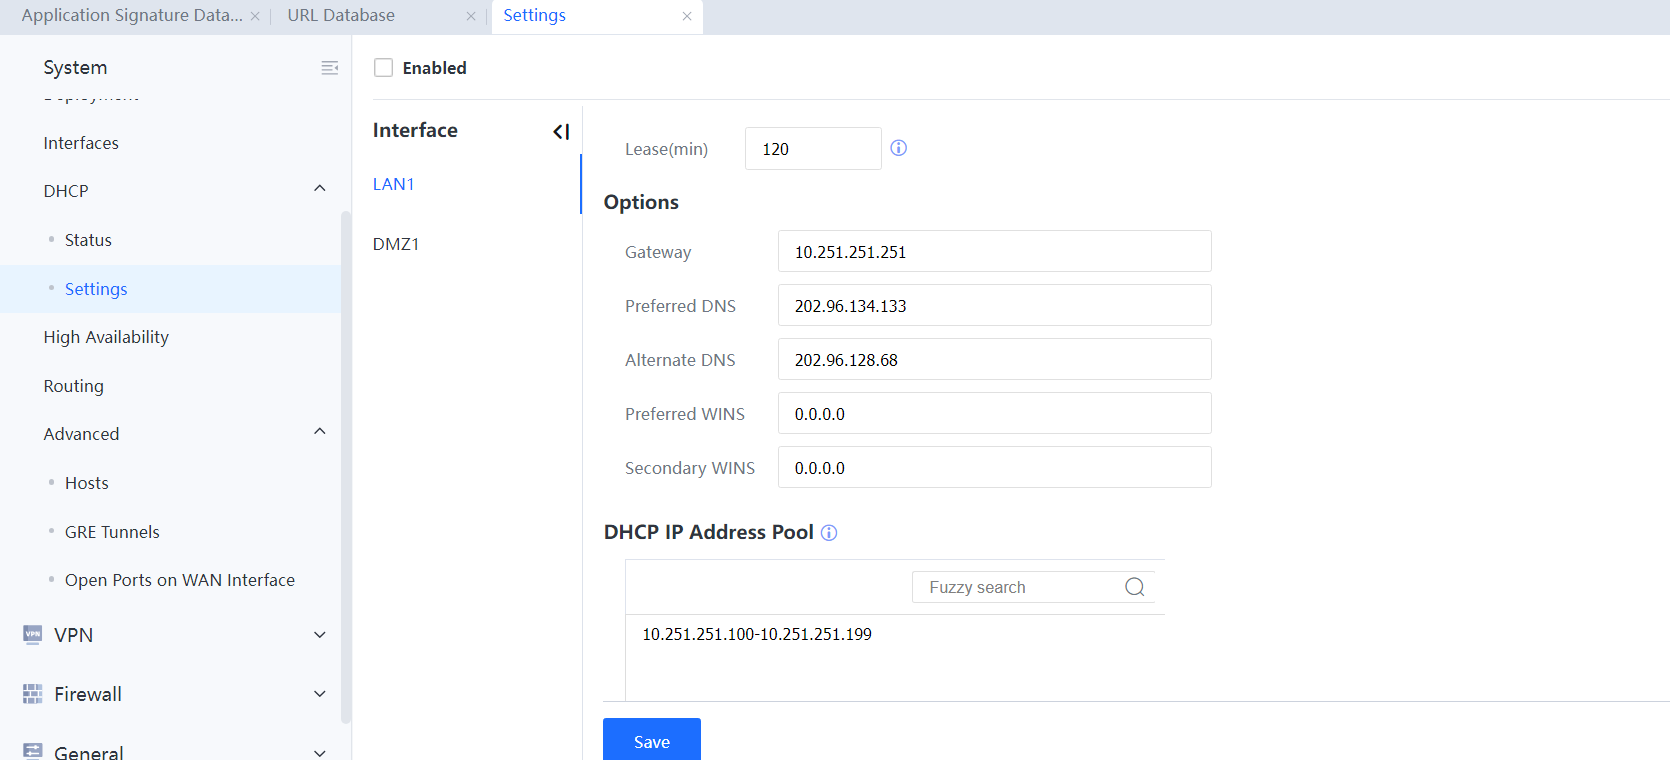Collapse the Advanced menu section
This screenshot has width=1670, height=760.
320,432
